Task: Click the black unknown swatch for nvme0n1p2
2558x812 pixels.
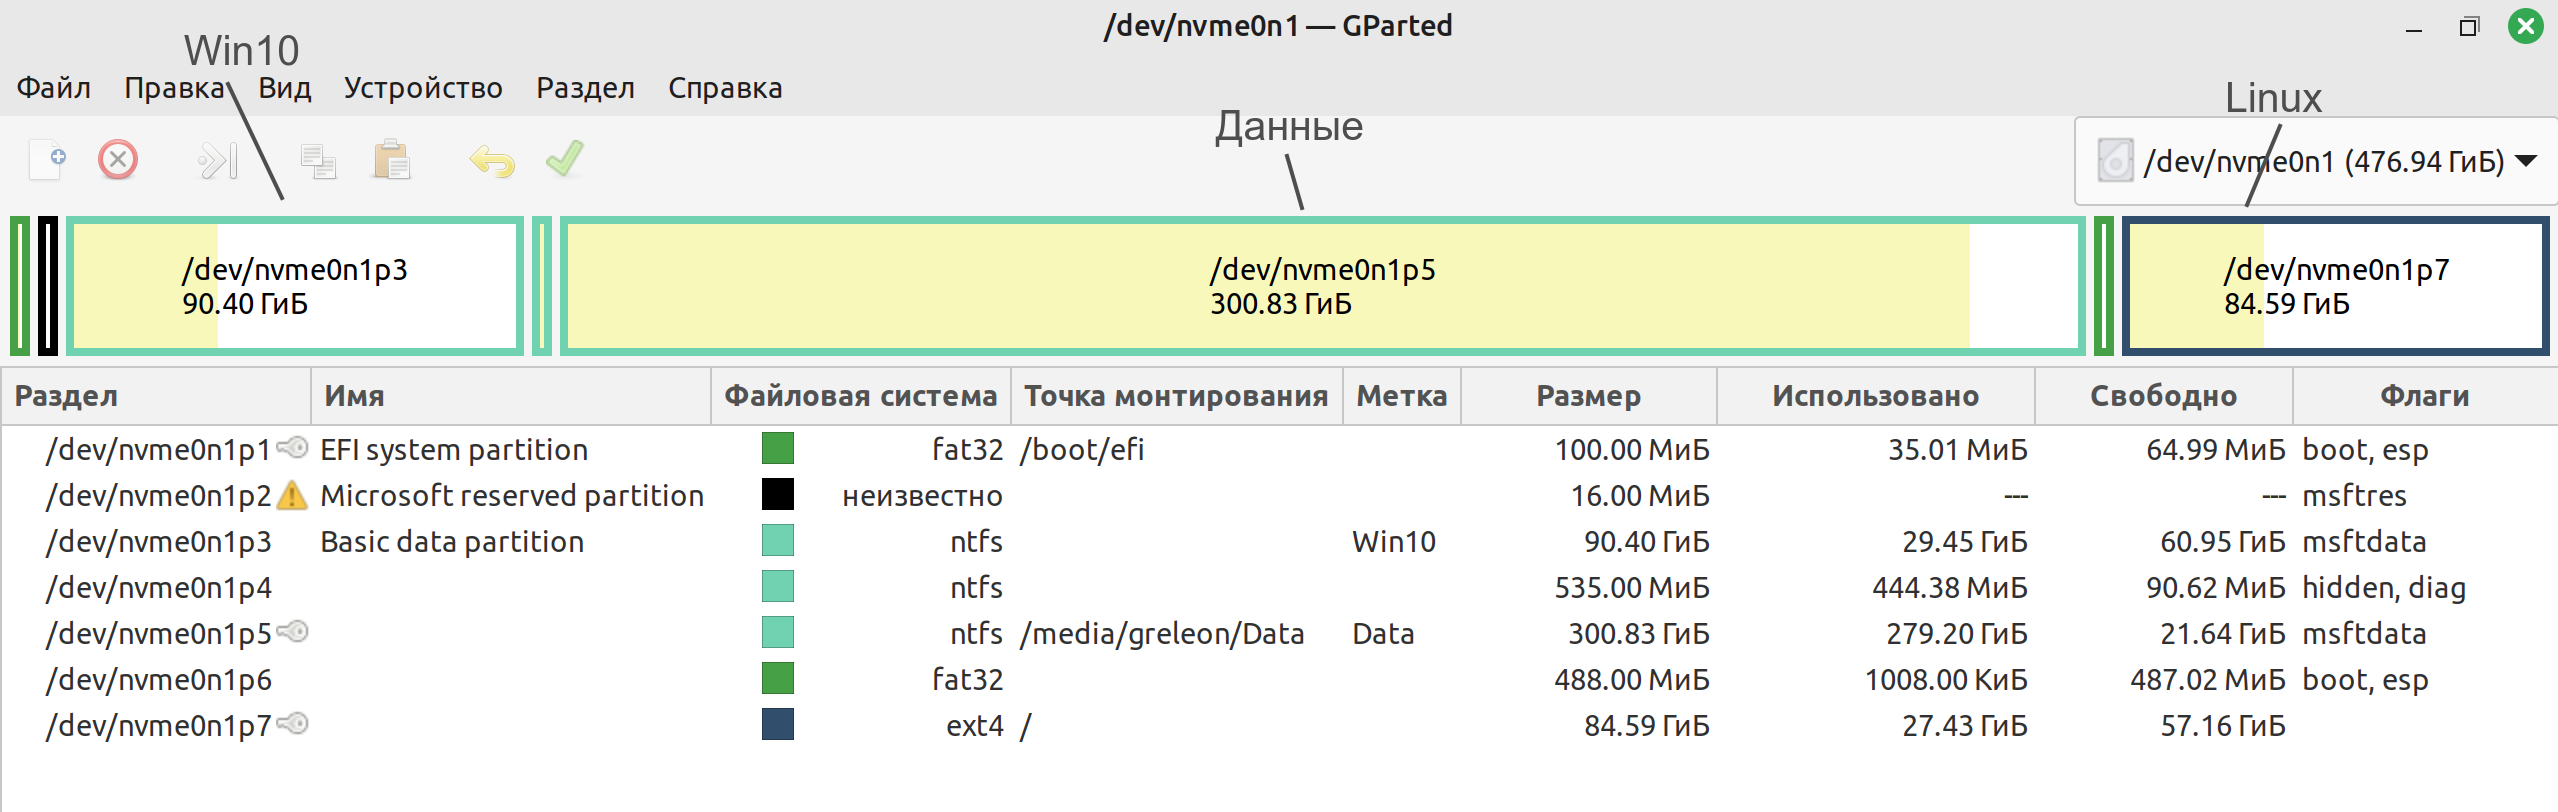Action: tap(777, 494)
